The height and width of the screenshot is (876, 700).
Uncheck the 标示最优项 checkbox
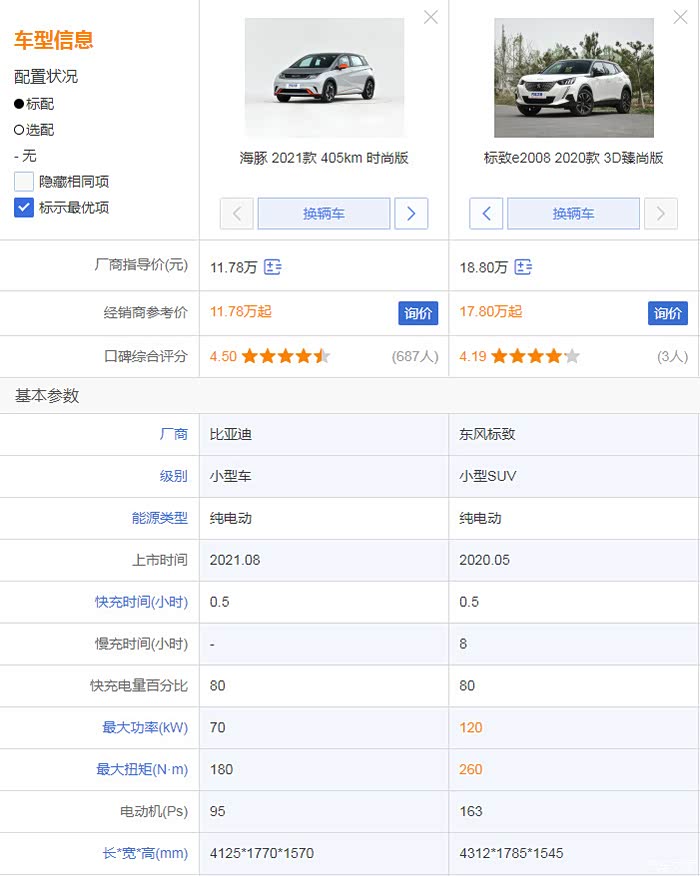(x=24, y=208)
